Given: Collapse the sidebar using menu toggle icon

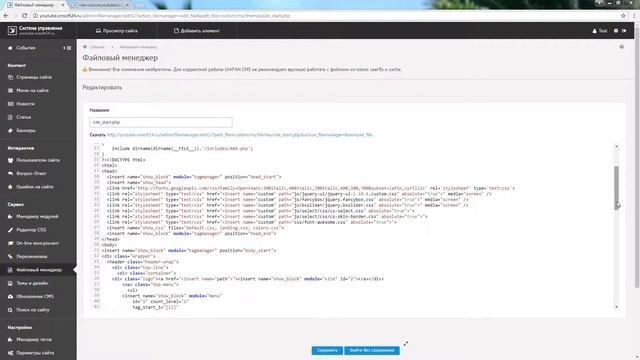Looking at the screenshot, I should pyautogui.click(x=67, y=48).
